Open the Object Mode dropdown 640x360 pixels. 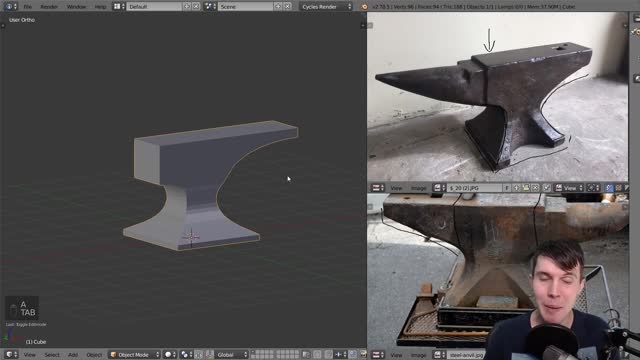point(134,355)
